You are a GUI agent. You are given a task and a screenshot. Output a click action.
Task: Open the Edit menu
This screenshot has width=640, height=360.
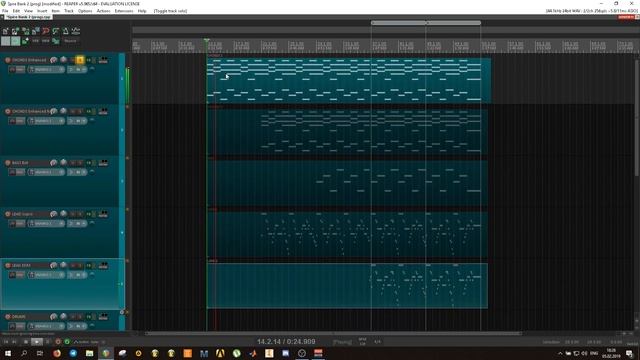(16, 11)
